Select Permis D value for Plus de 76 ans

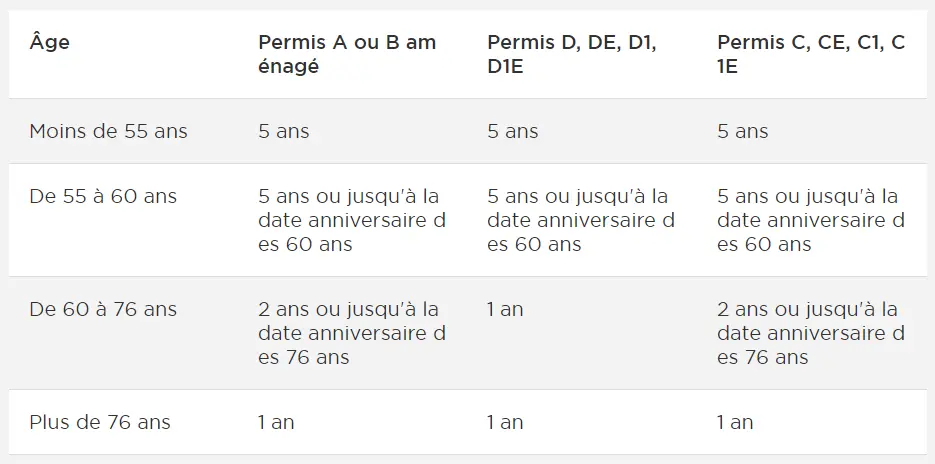pyautogui.click(x=505, y=422)
